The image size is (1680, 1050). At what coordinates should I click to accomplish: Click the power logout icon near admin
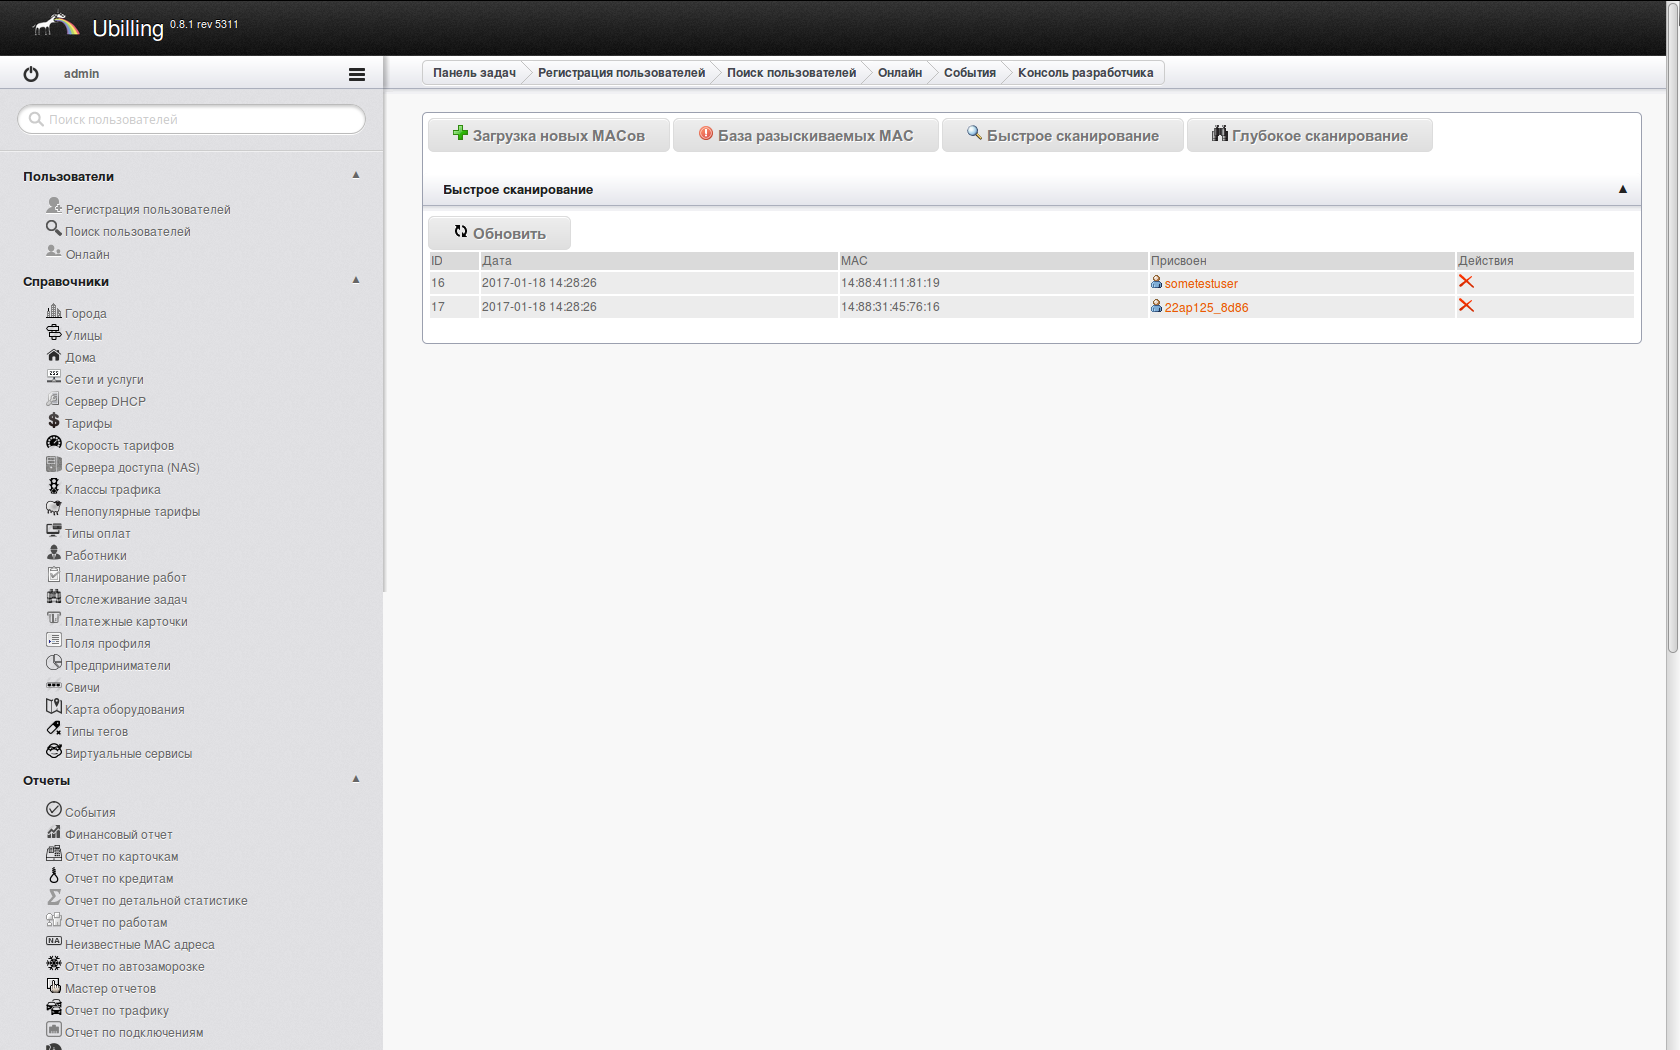click(31, 74)
